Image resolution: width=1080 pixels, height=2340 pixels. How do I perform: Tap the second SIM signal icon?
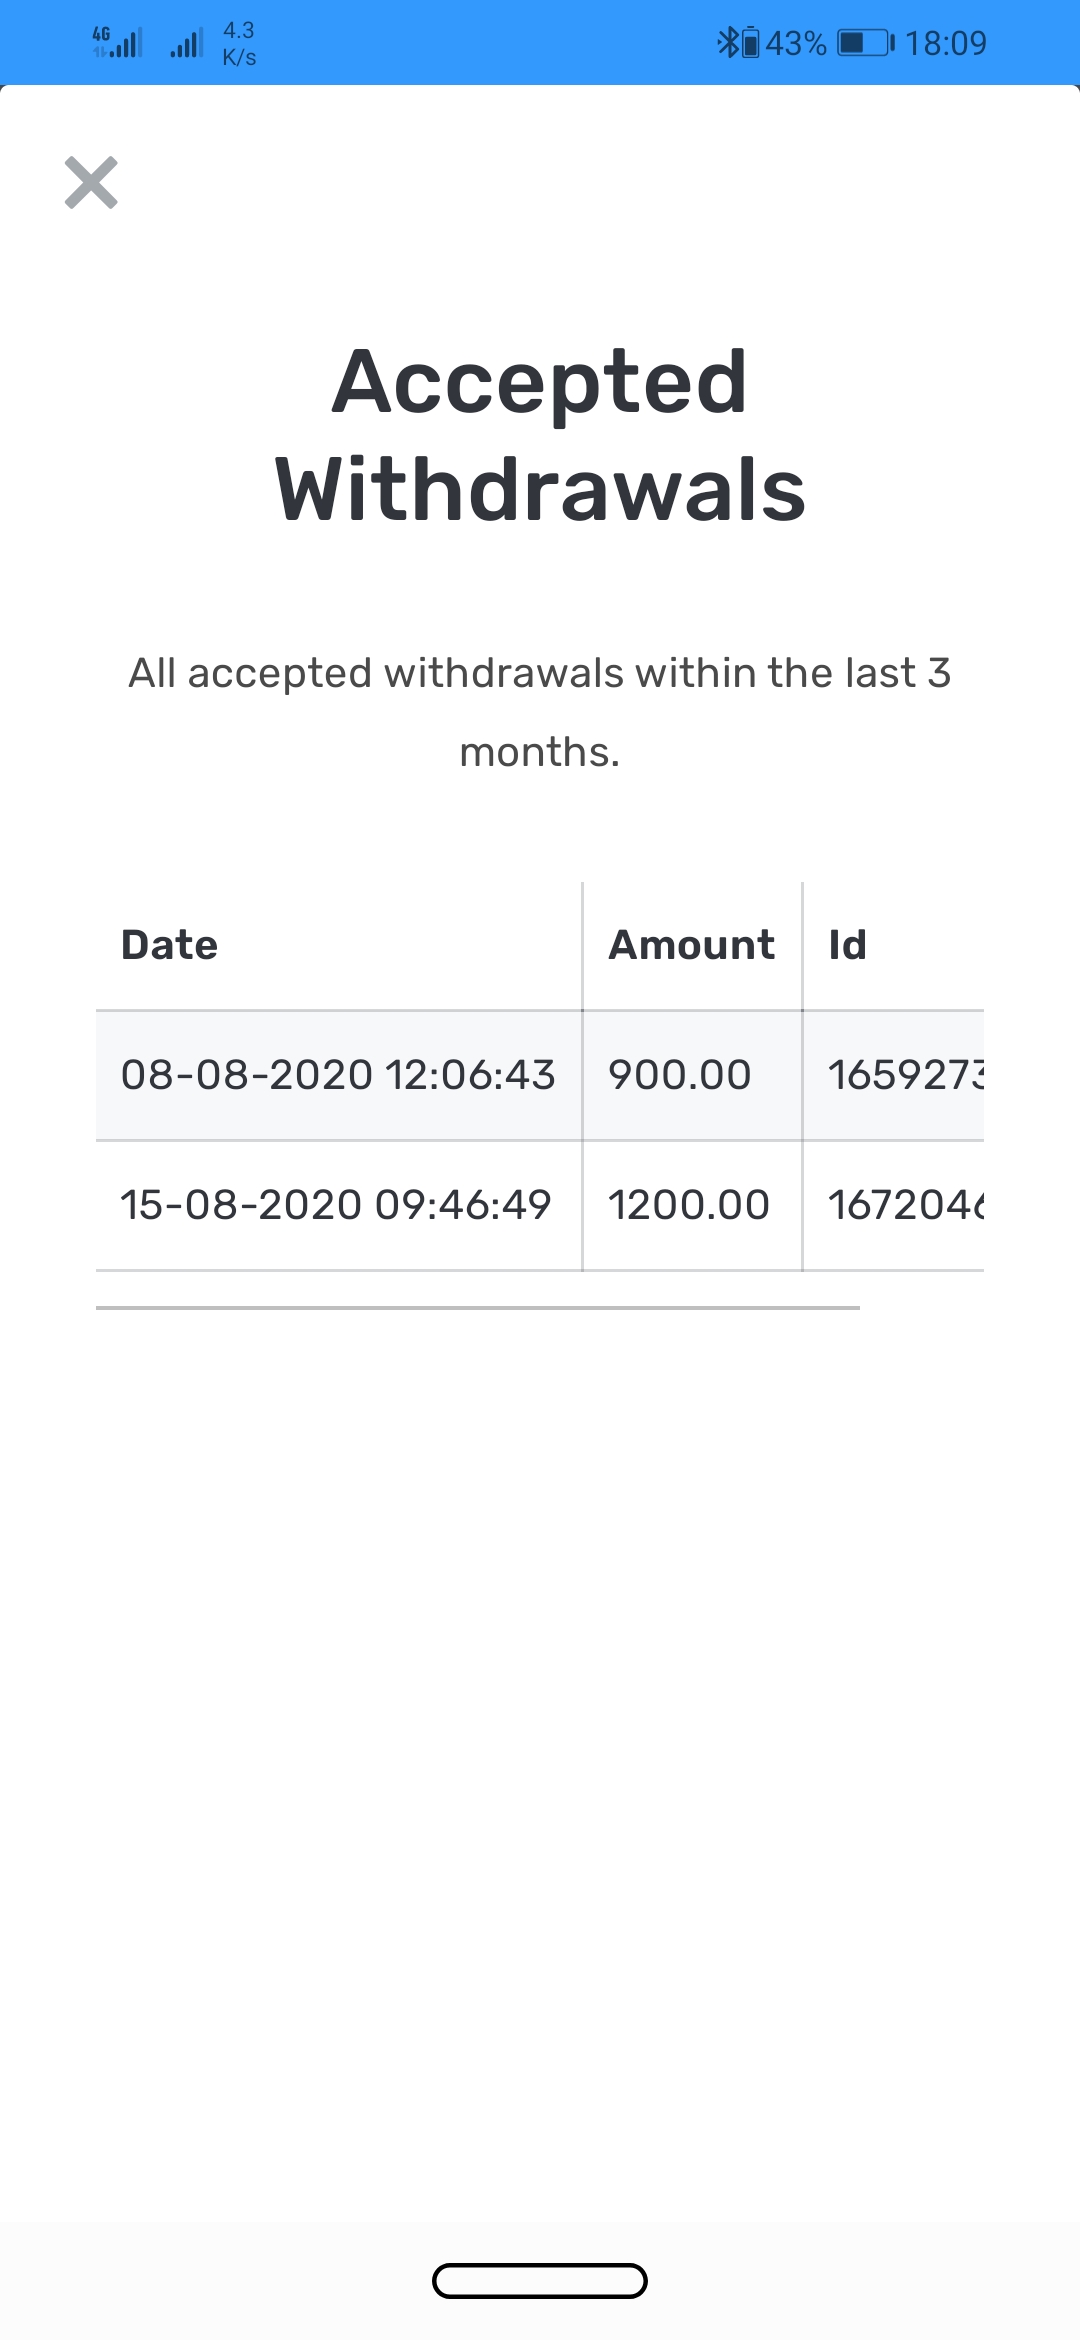tap(187, 43)
